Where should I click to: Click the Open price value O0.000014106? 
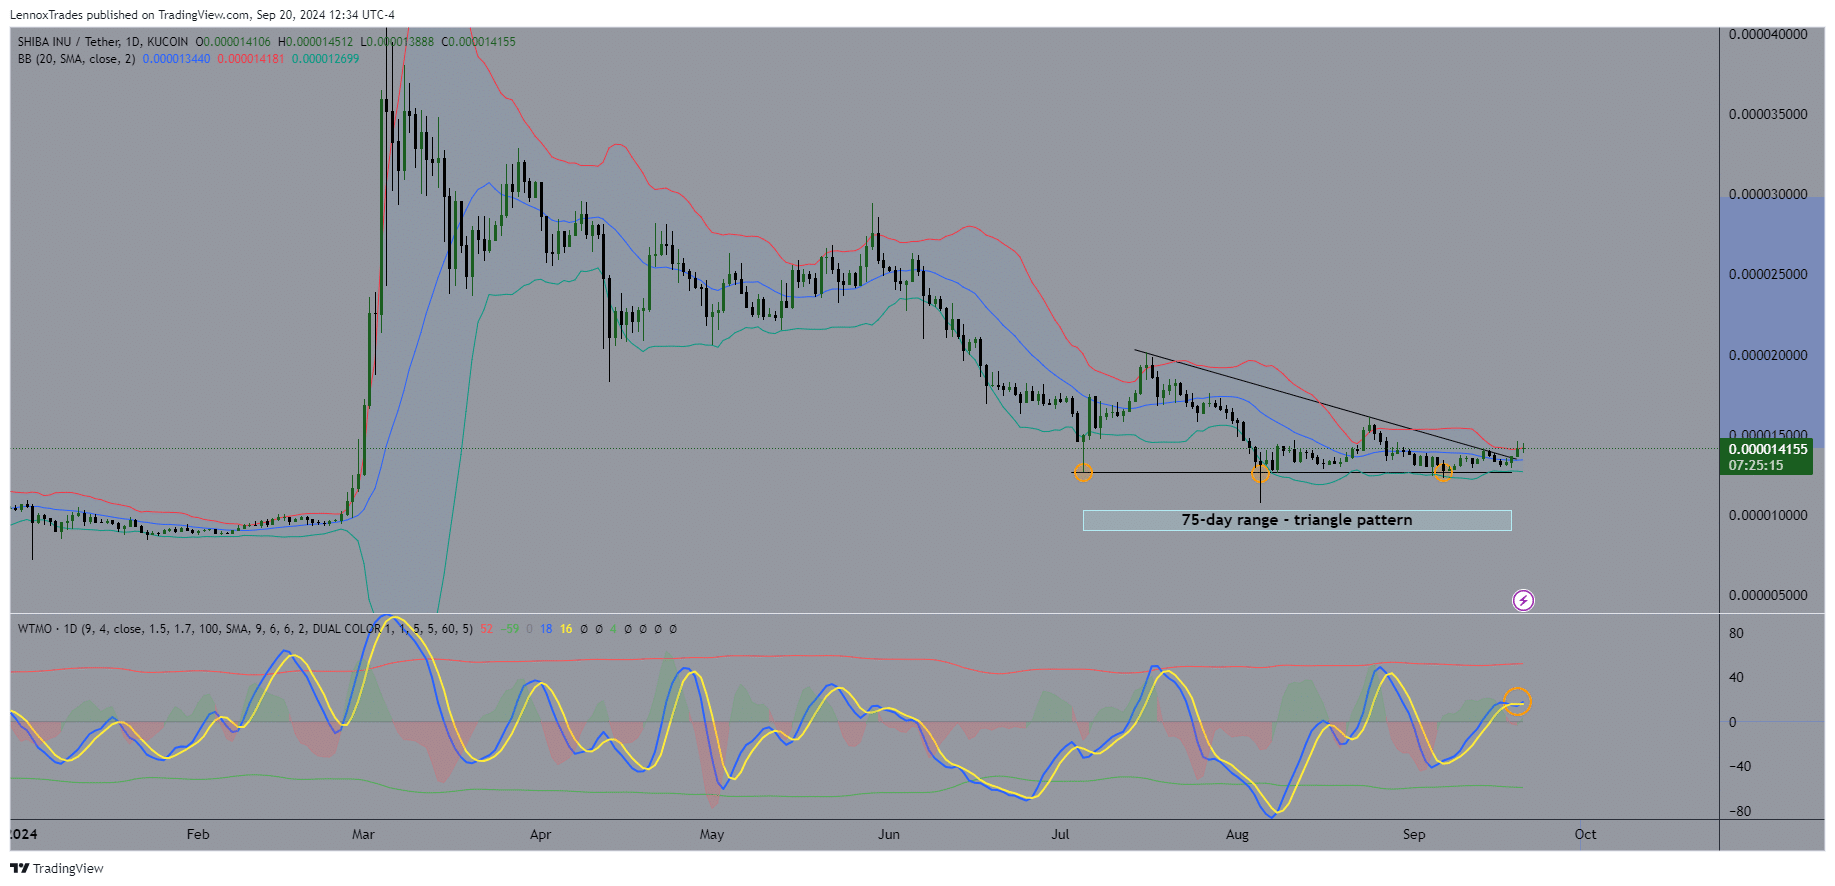coord(233,42)
